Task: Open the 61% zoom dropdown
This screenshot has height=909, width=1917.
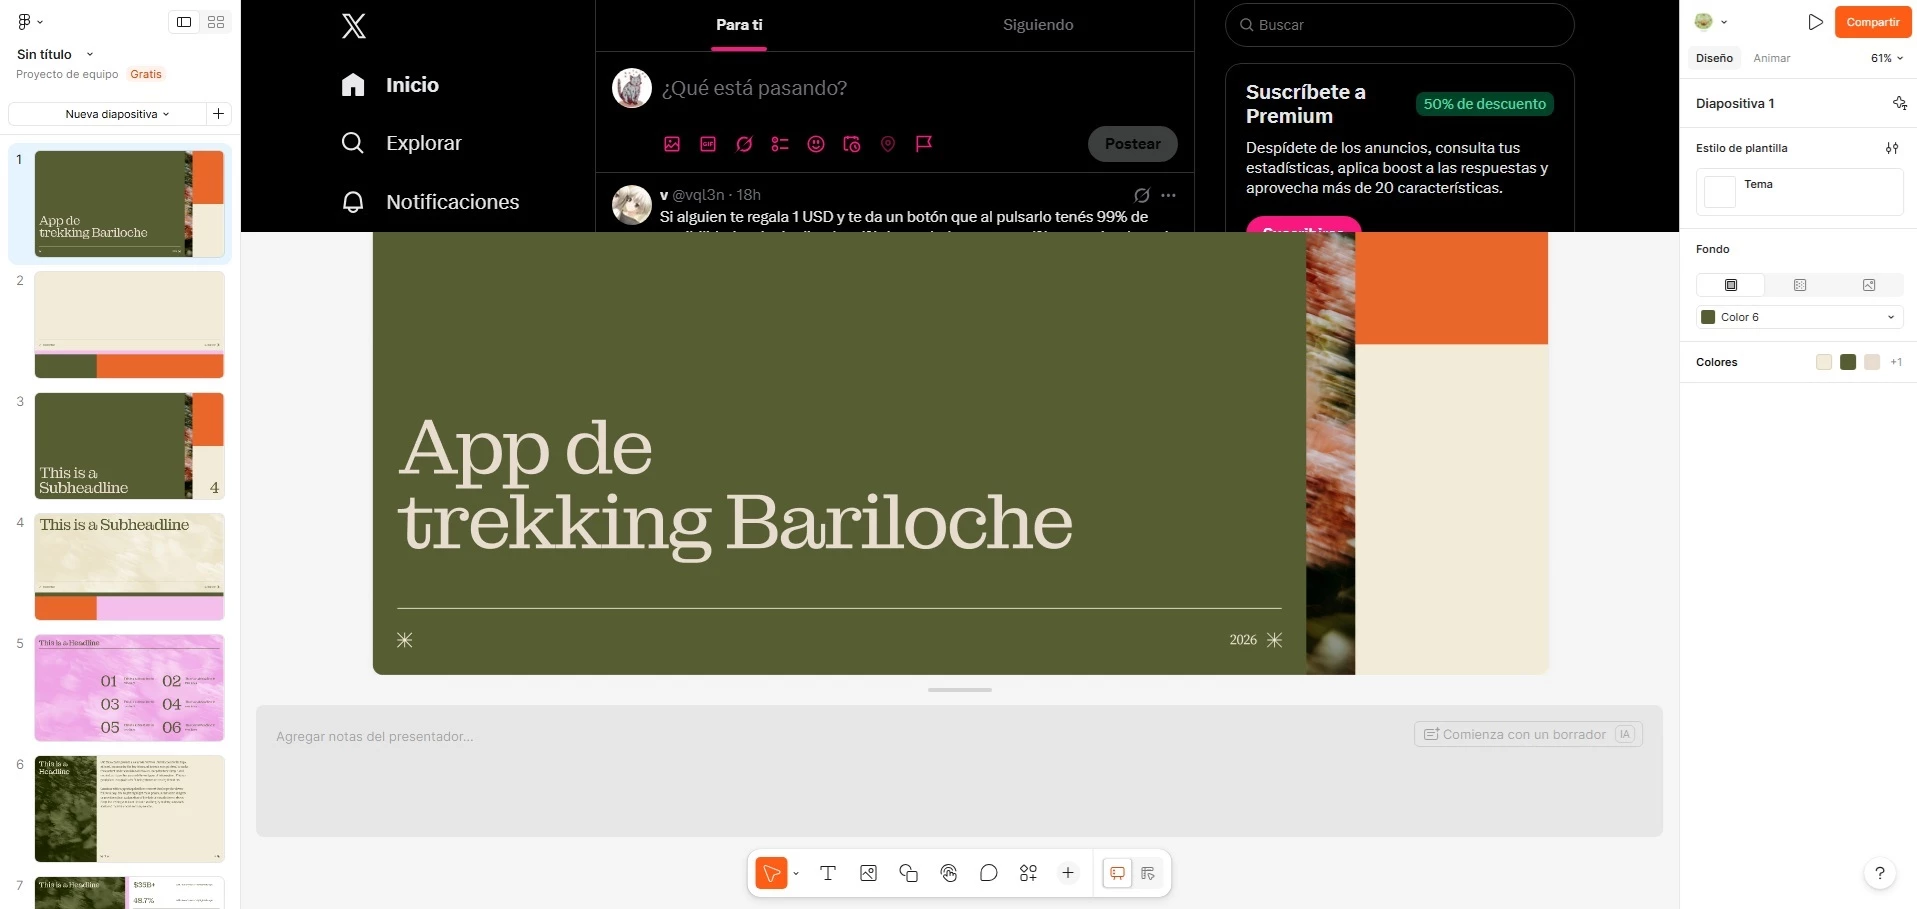Action: (1886, 58)
